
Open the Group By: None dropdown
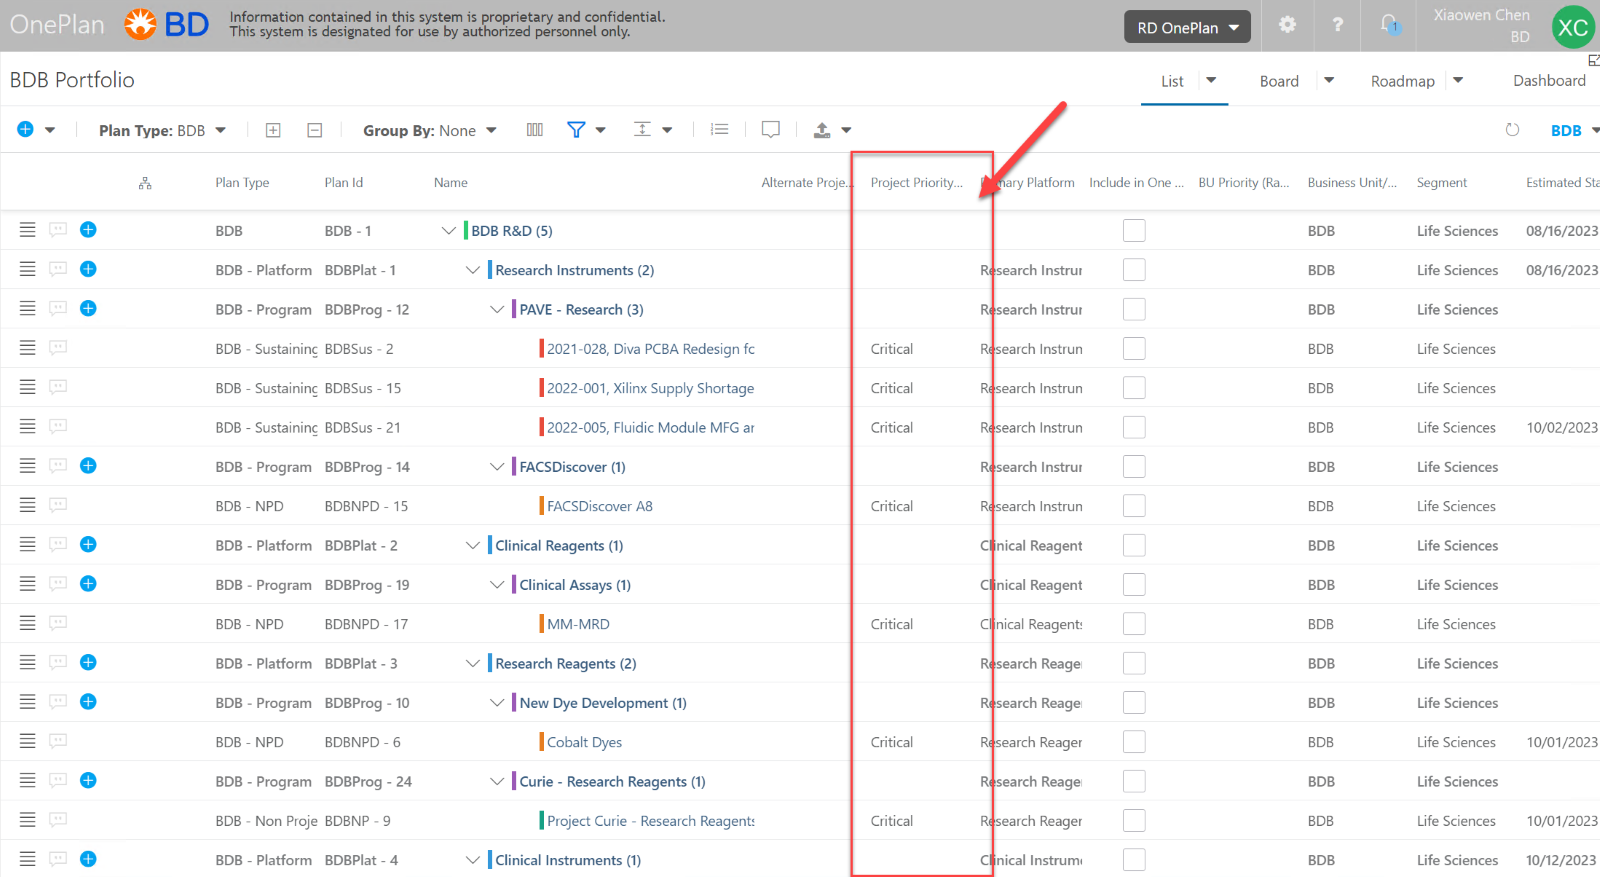tap(430, 130)
